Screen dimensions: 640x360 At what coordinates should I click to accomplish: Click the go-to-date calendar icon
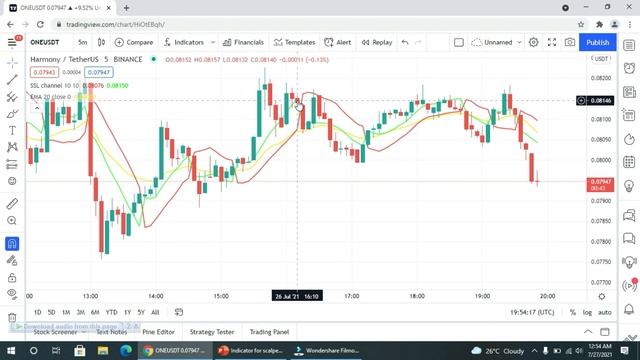click(x=179, y=312)
